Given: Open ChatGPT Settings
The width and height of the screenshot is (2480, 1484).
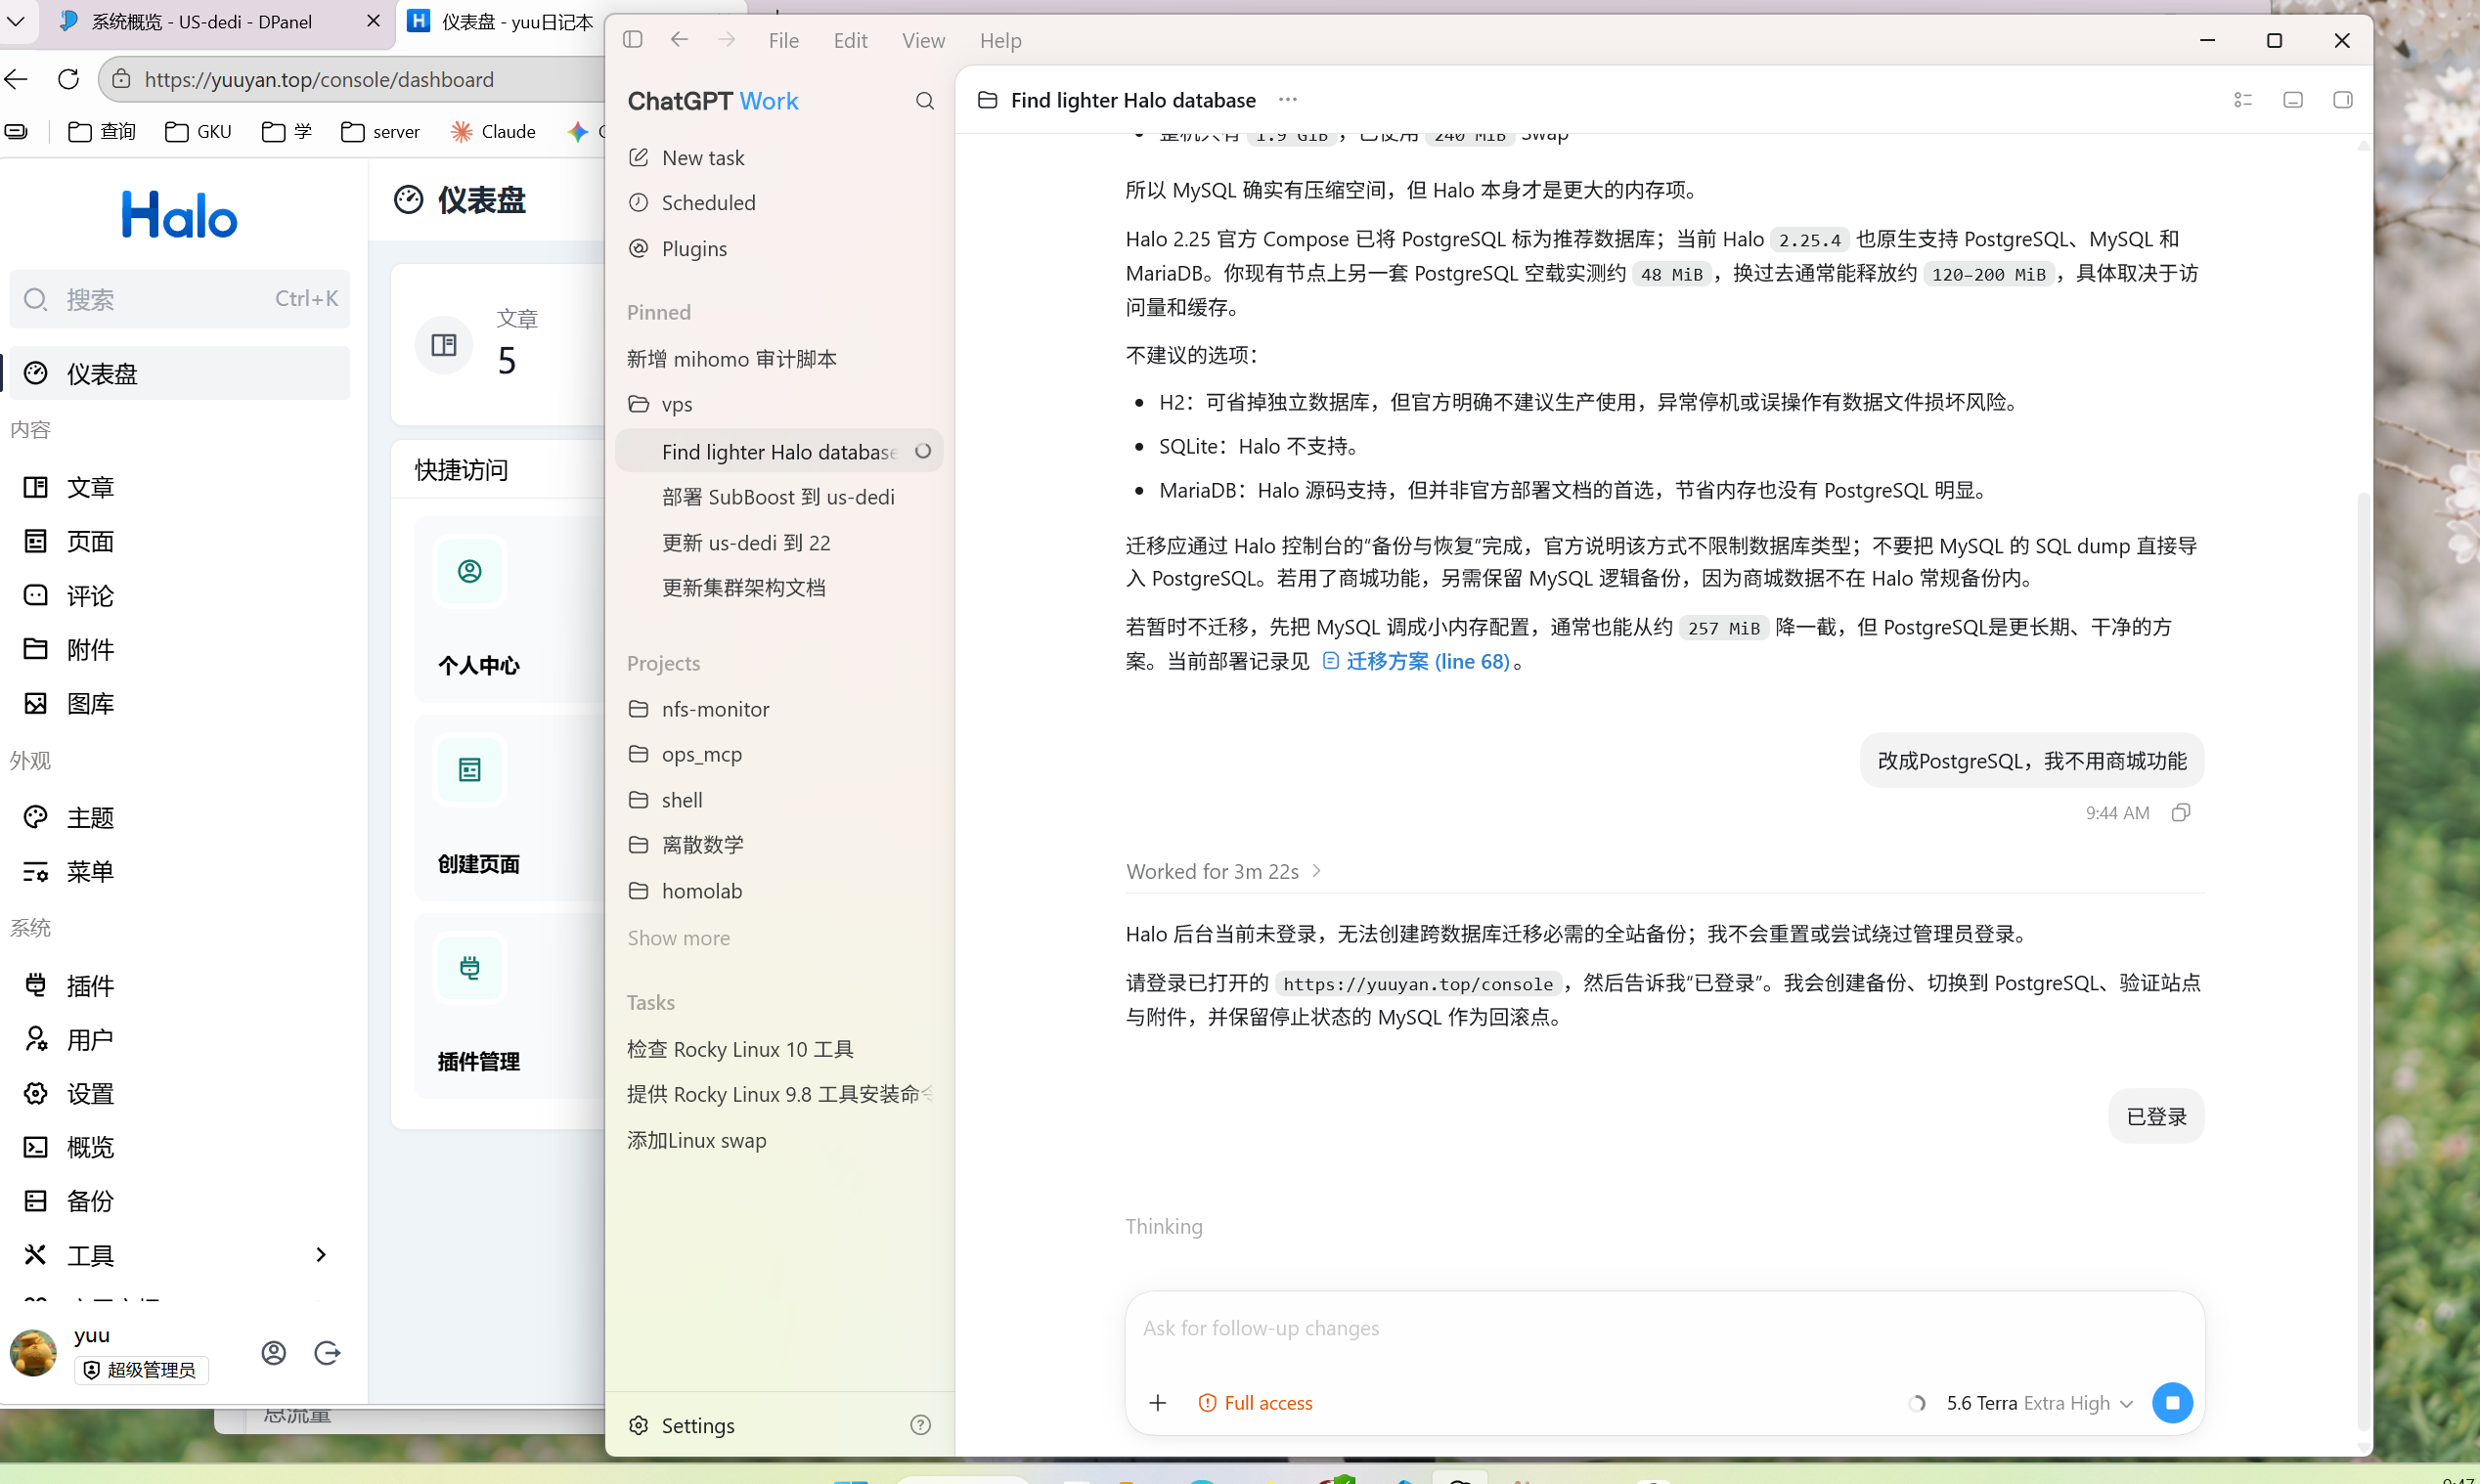Looking at the screenshot, I should coord(682,1425).
